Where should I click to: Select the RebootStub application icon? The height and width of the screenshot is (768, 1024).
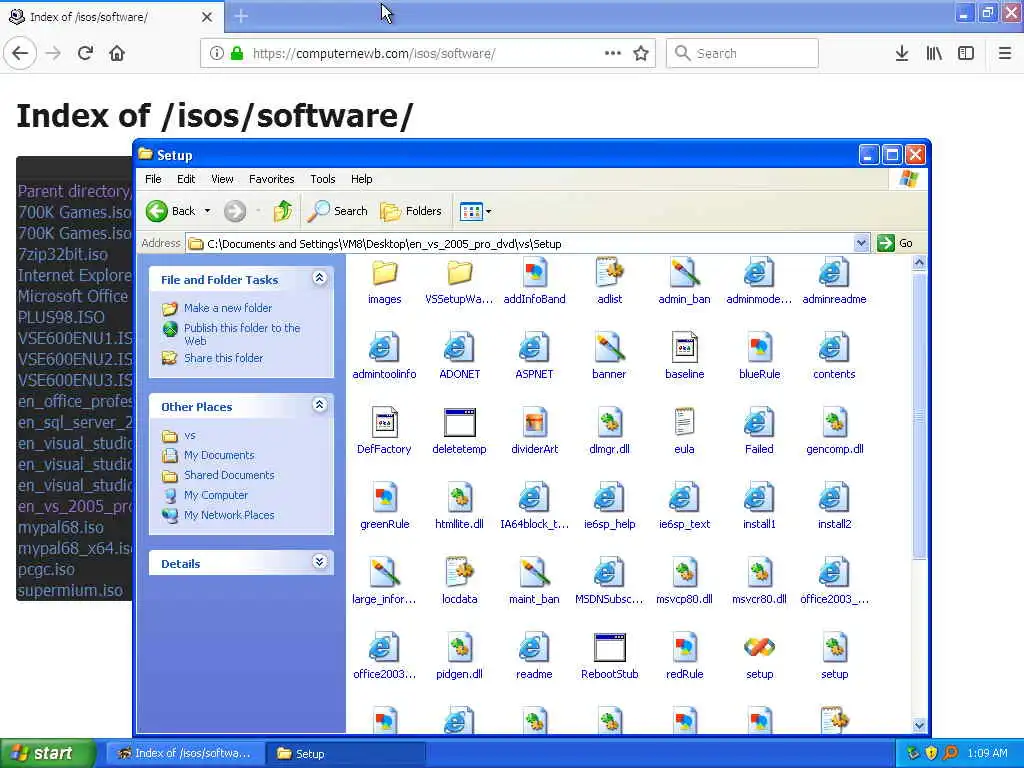tap(609, 648)
